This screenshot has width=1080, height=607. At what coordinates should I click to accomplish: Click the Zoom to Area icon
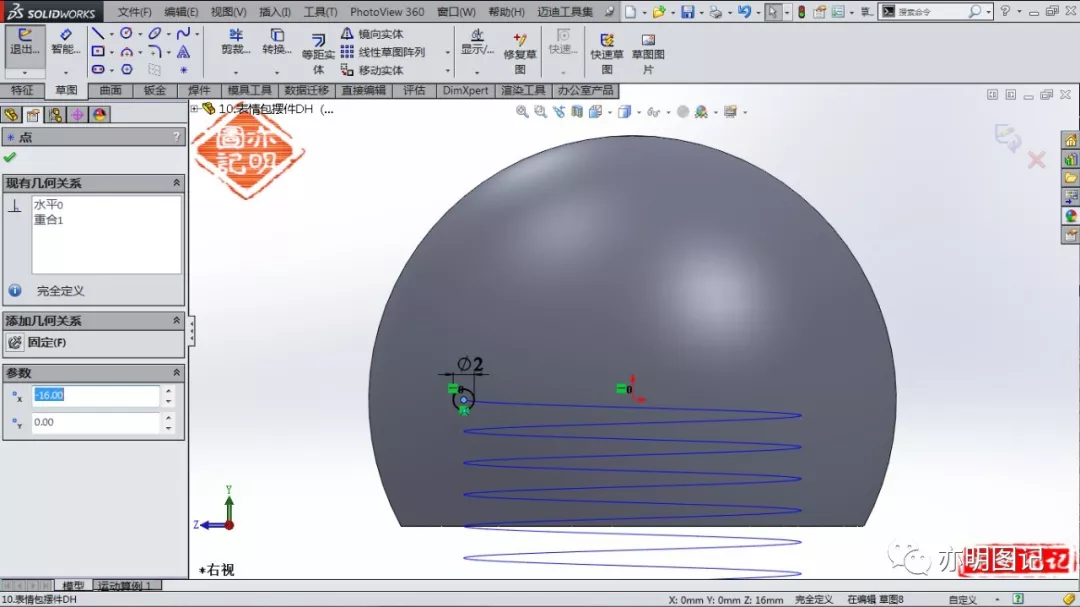[x=541, y=112]
